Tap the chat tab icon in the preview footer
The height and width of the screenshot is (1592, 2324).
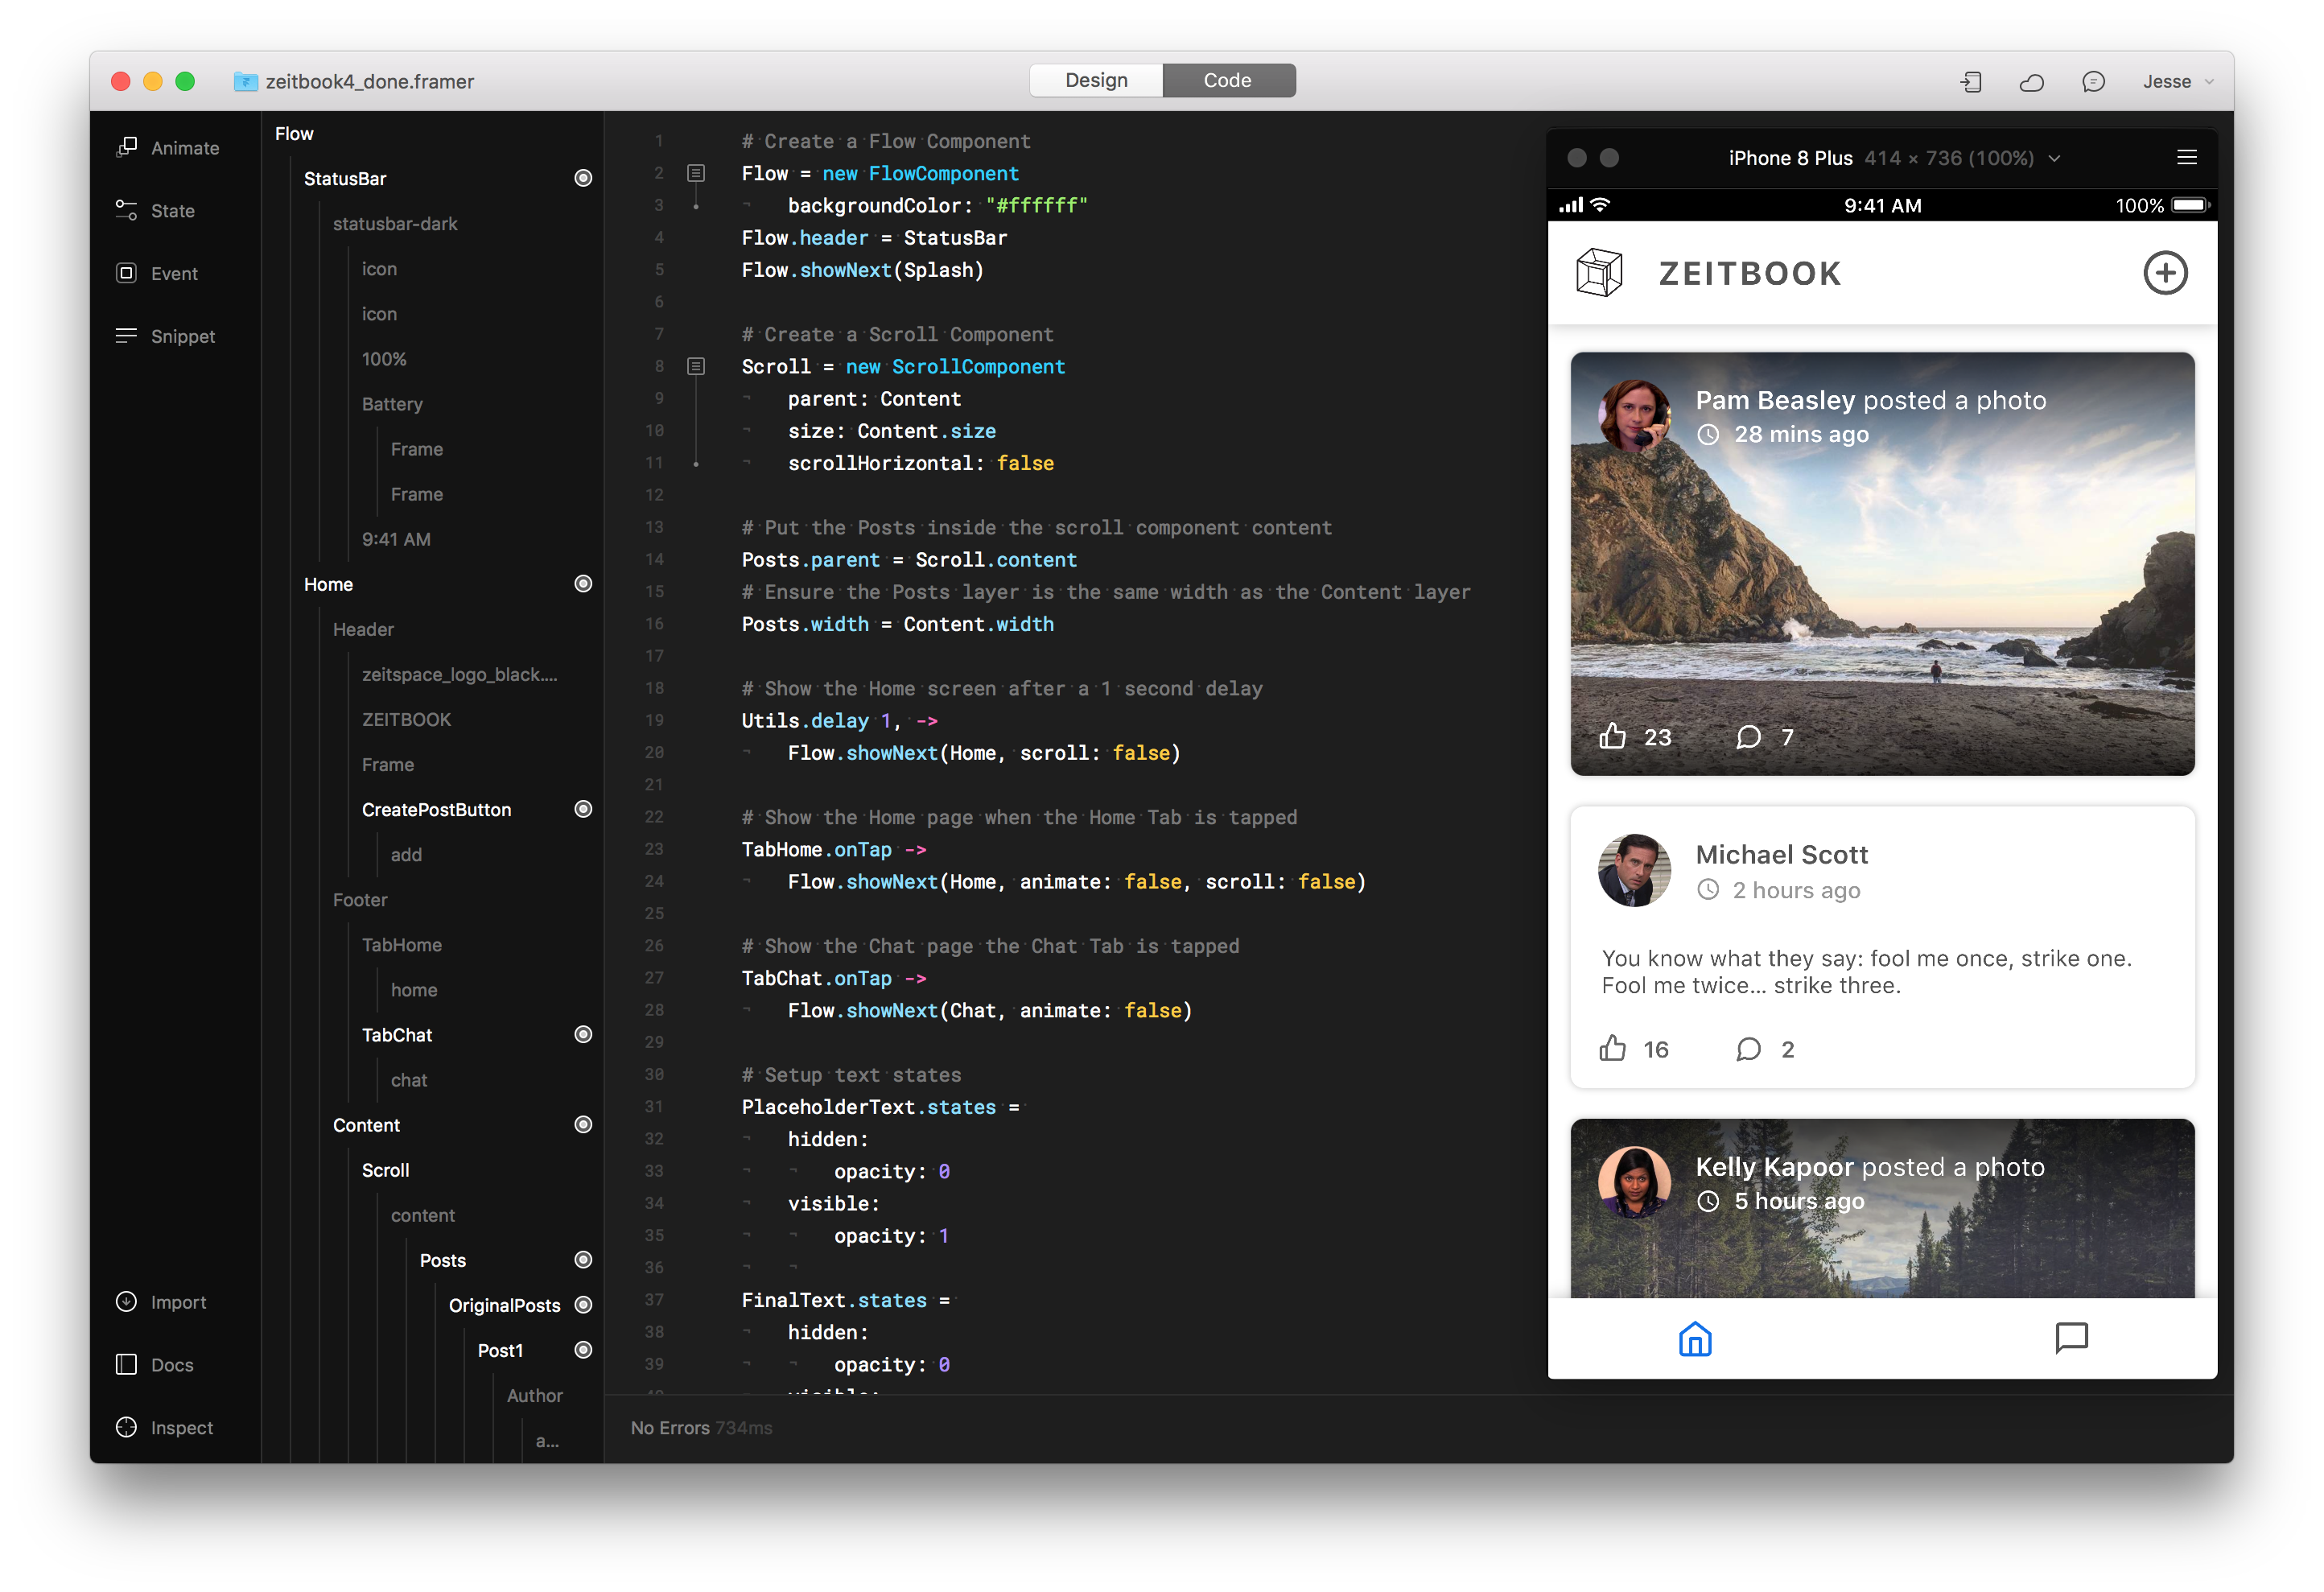[x=2071, y=1337]
